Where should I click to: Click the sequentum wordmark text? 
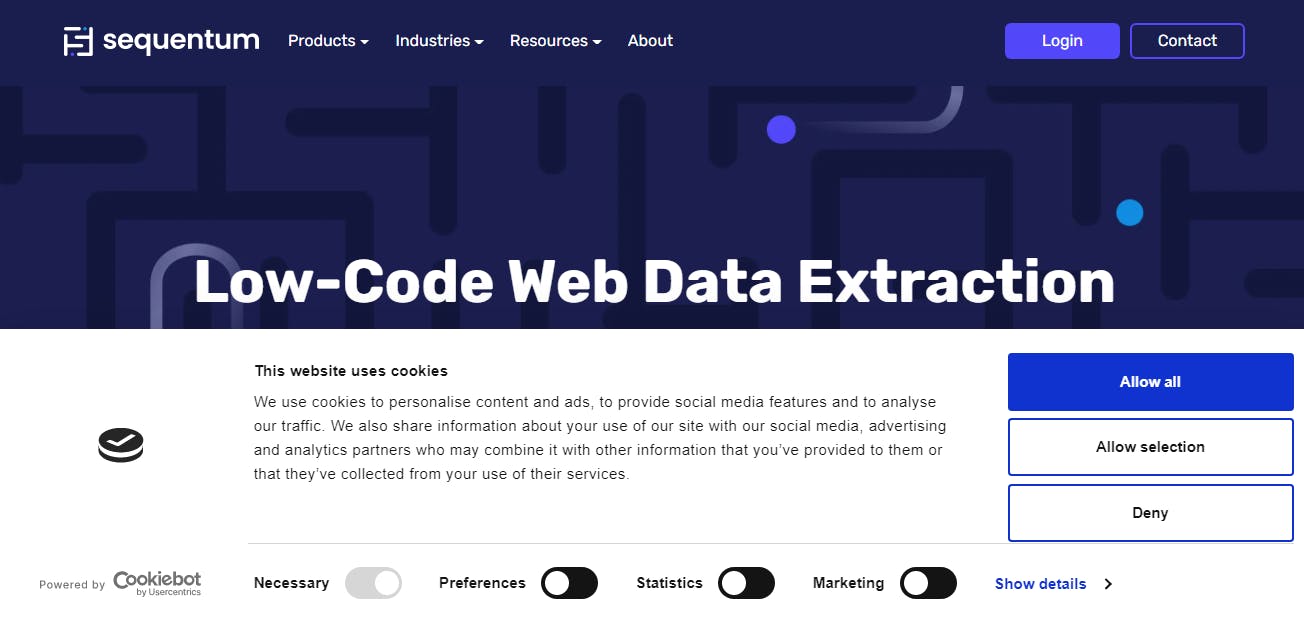click(181, 41)
